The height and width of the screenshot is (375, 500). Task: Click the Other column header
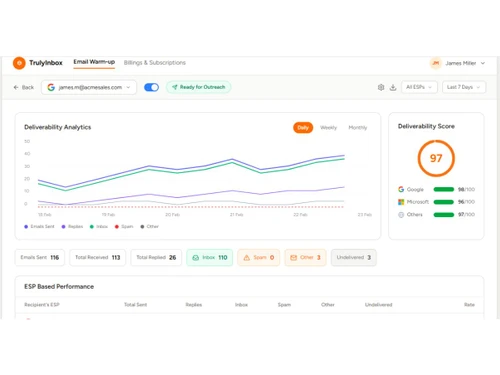coord(328,305)
